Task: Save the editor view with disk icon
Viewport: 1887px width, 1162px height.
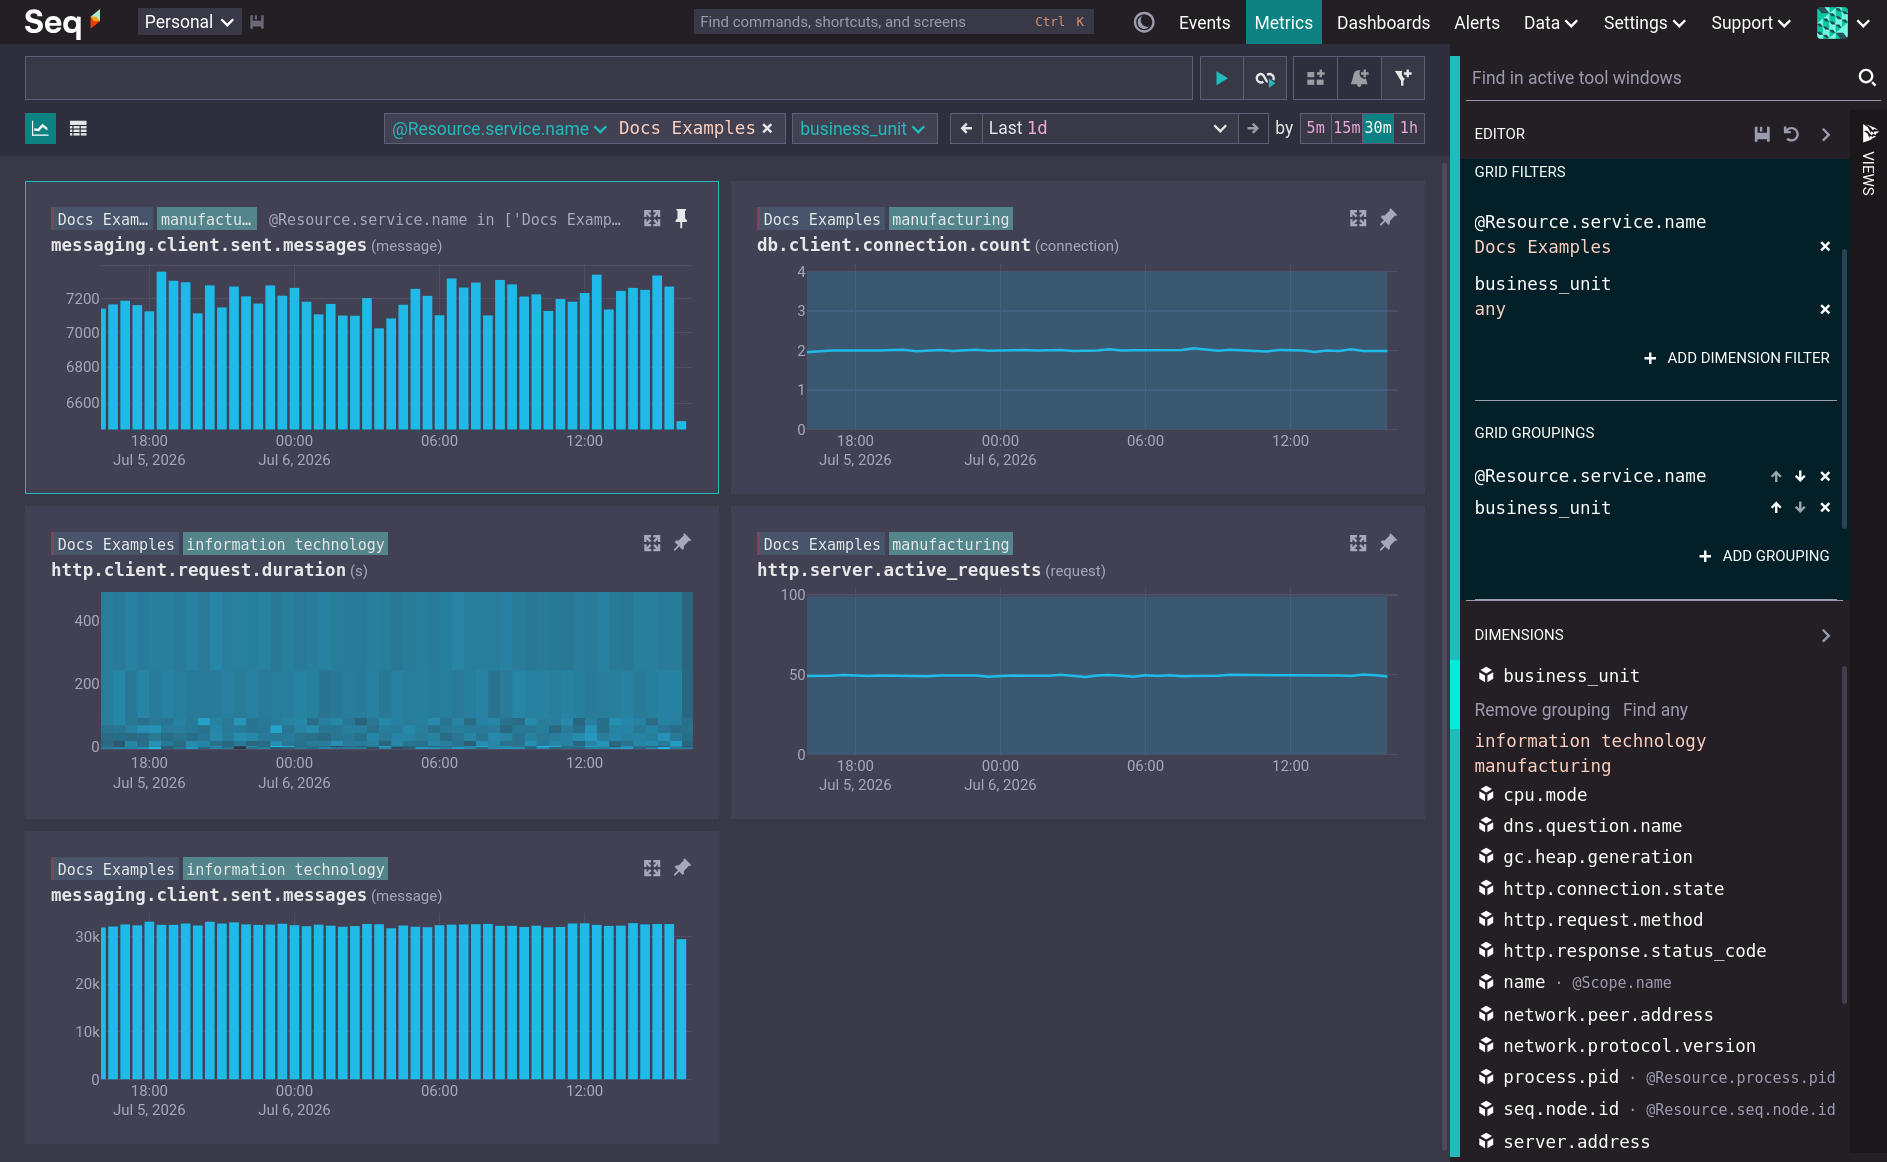Action: pyautogui.click(x=1762, y=134)
